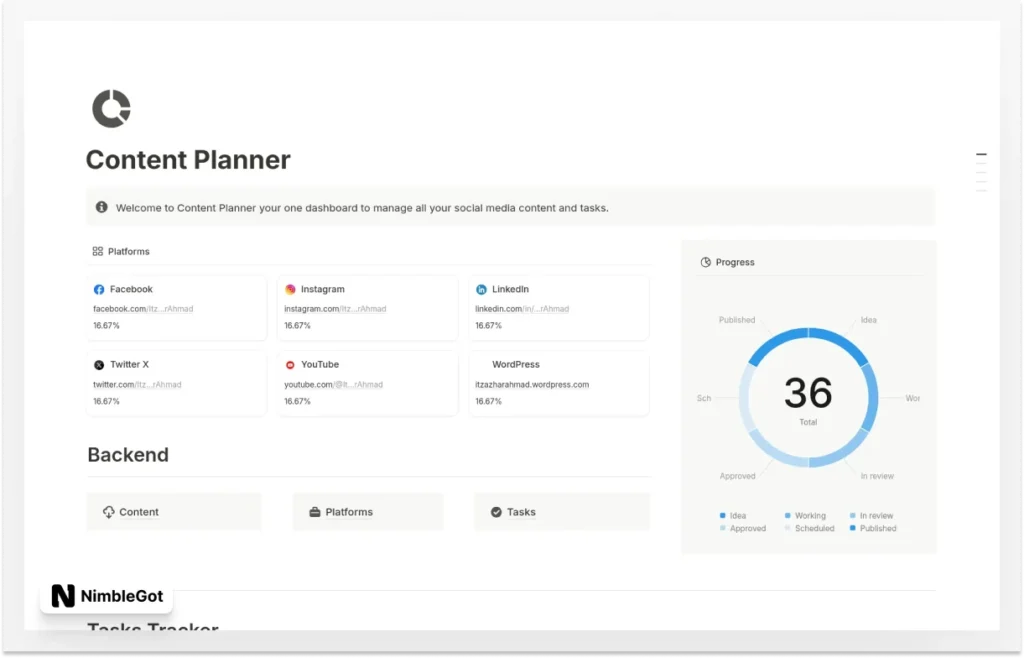The image size is (1024, 658).
Task: Select the LinkedIn icon
Action: 482,289
